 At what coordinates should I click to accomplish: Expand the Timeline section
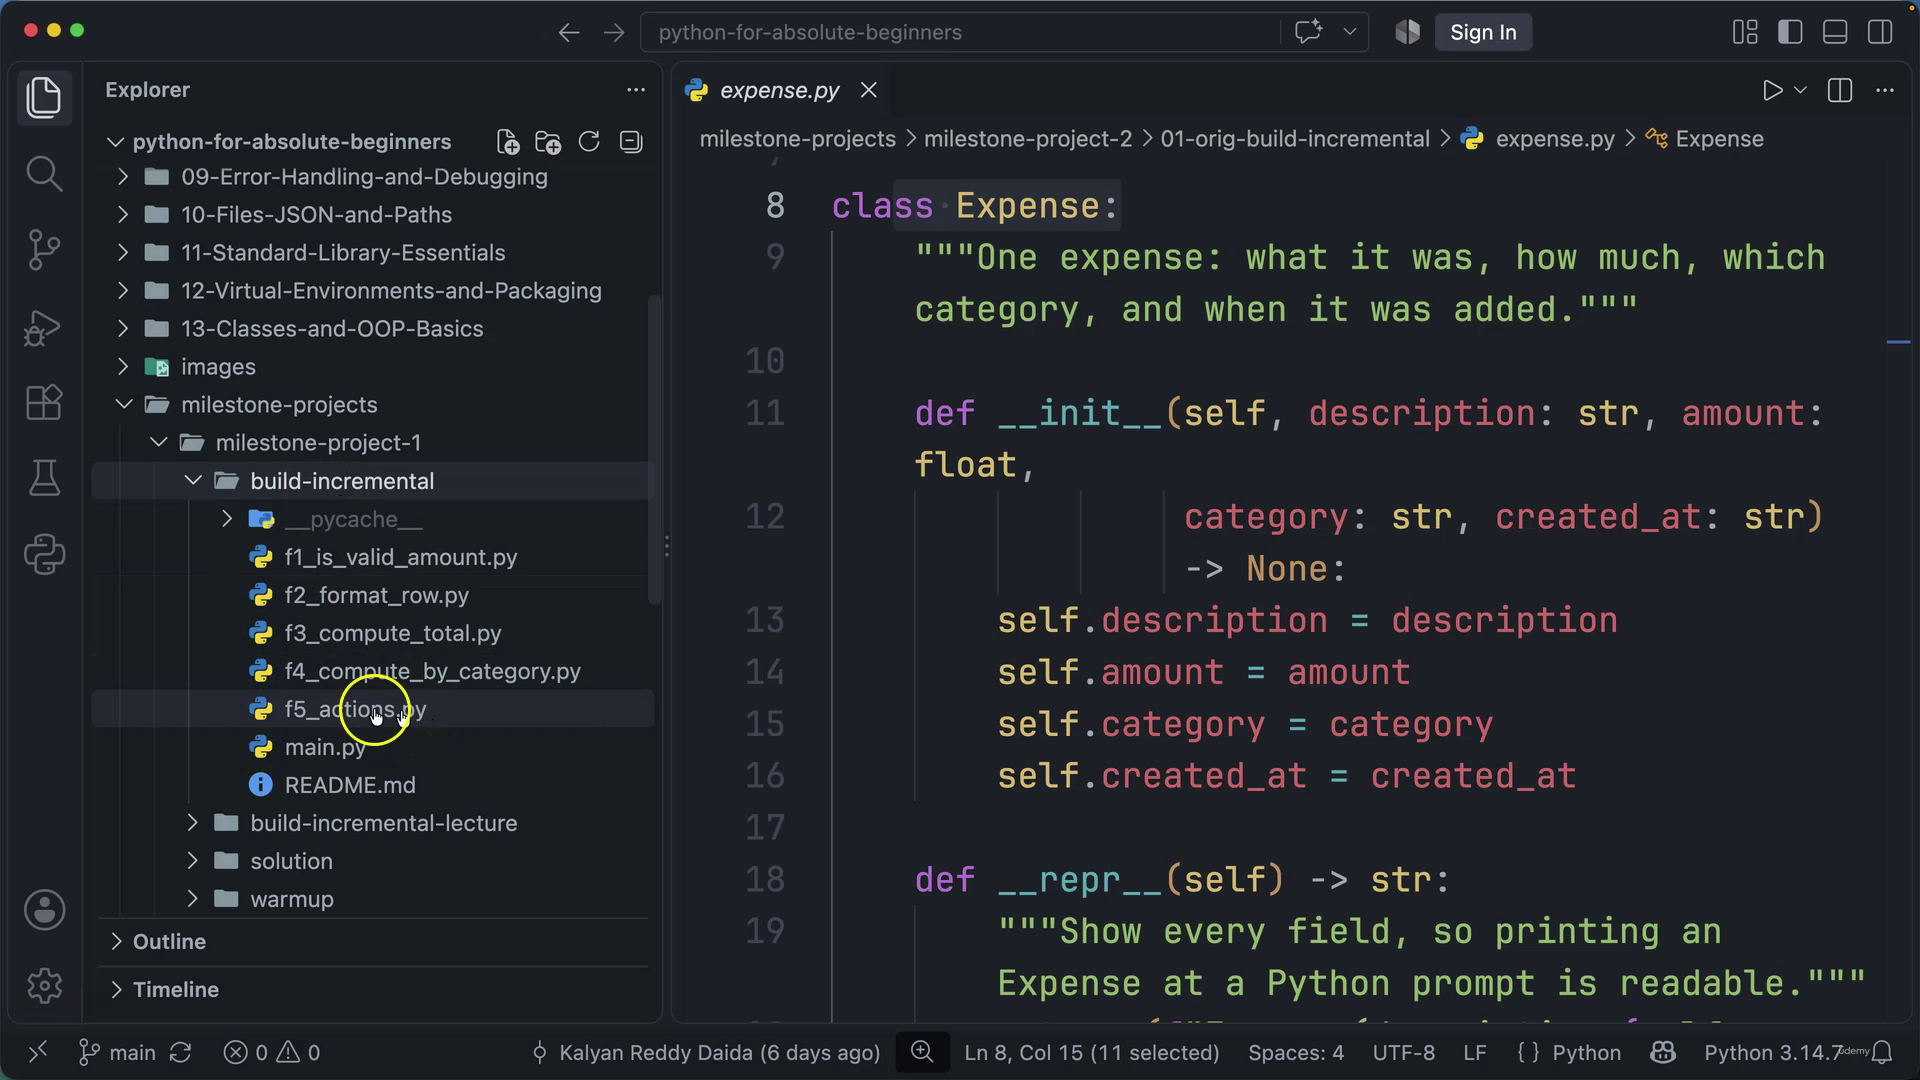[117, 990]
